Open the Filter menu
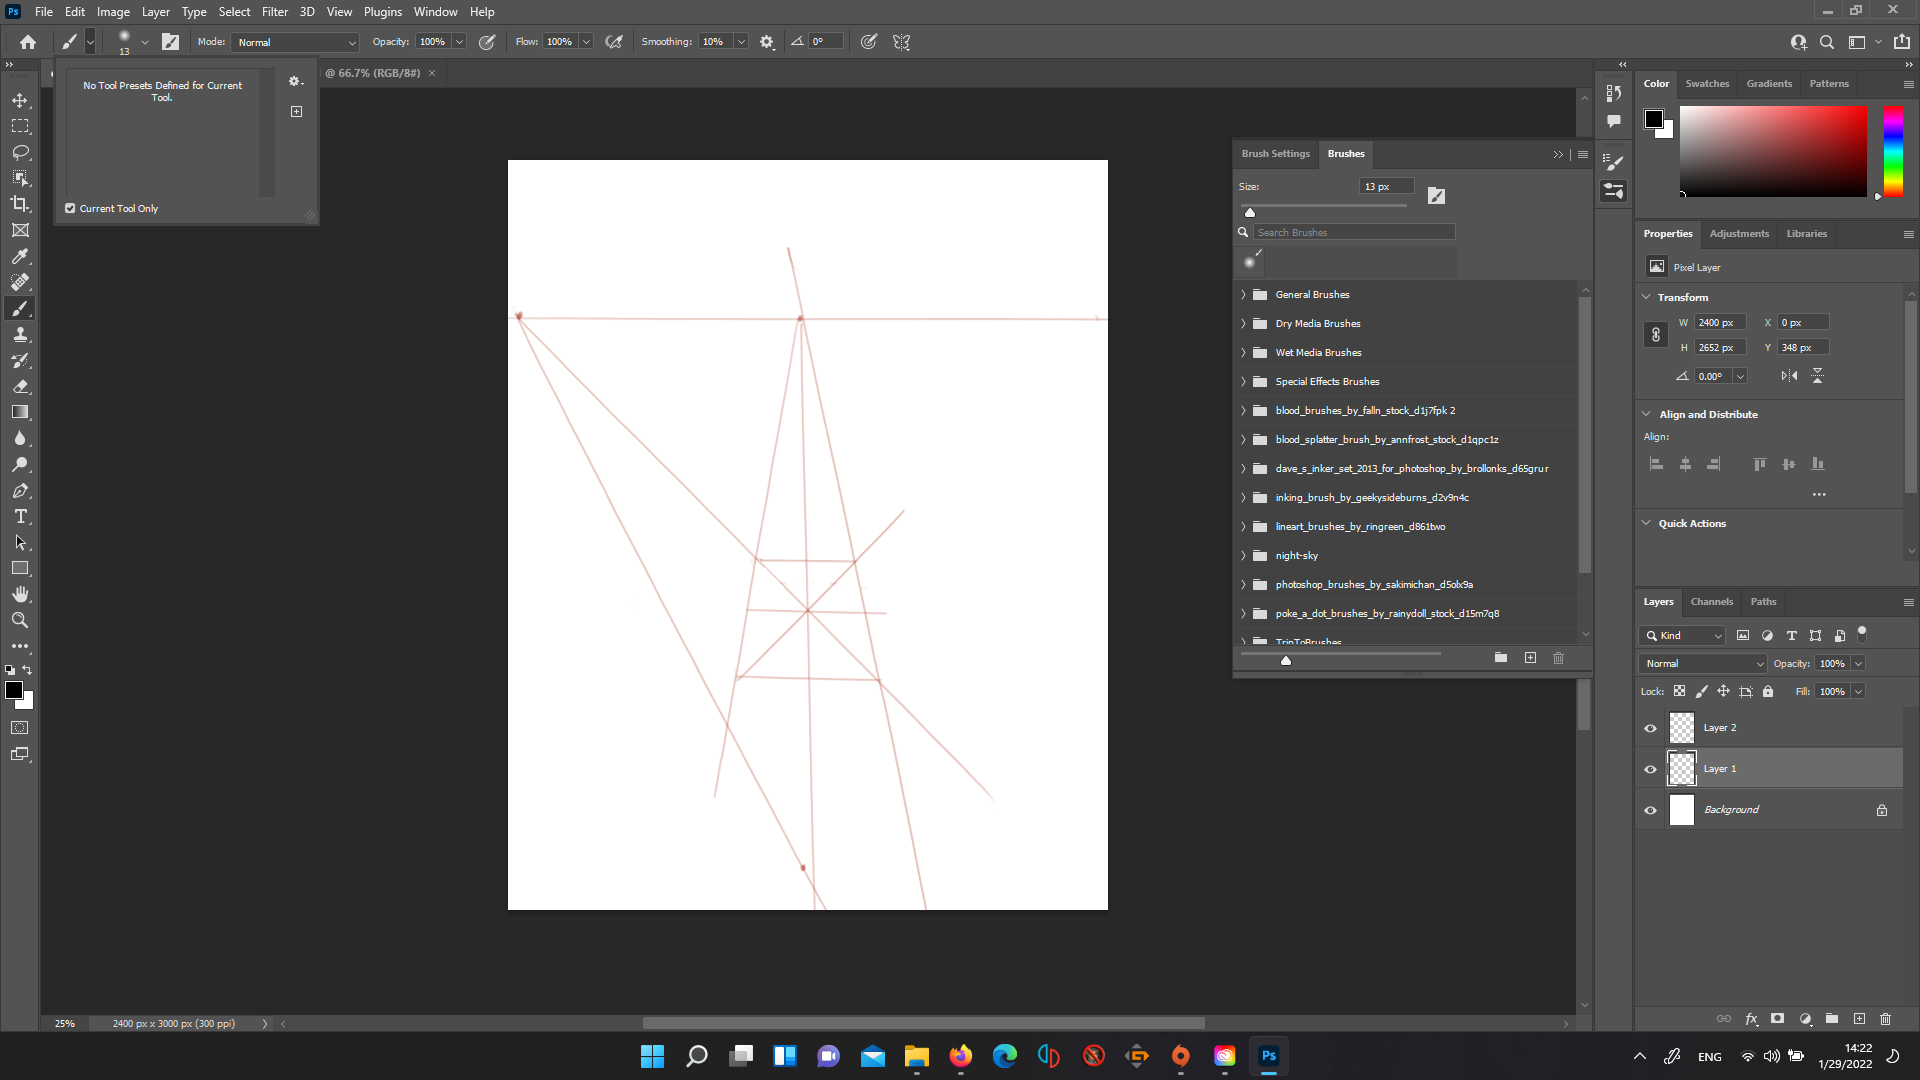Screen dimensions: 1920x1080 tap(275, 11)
